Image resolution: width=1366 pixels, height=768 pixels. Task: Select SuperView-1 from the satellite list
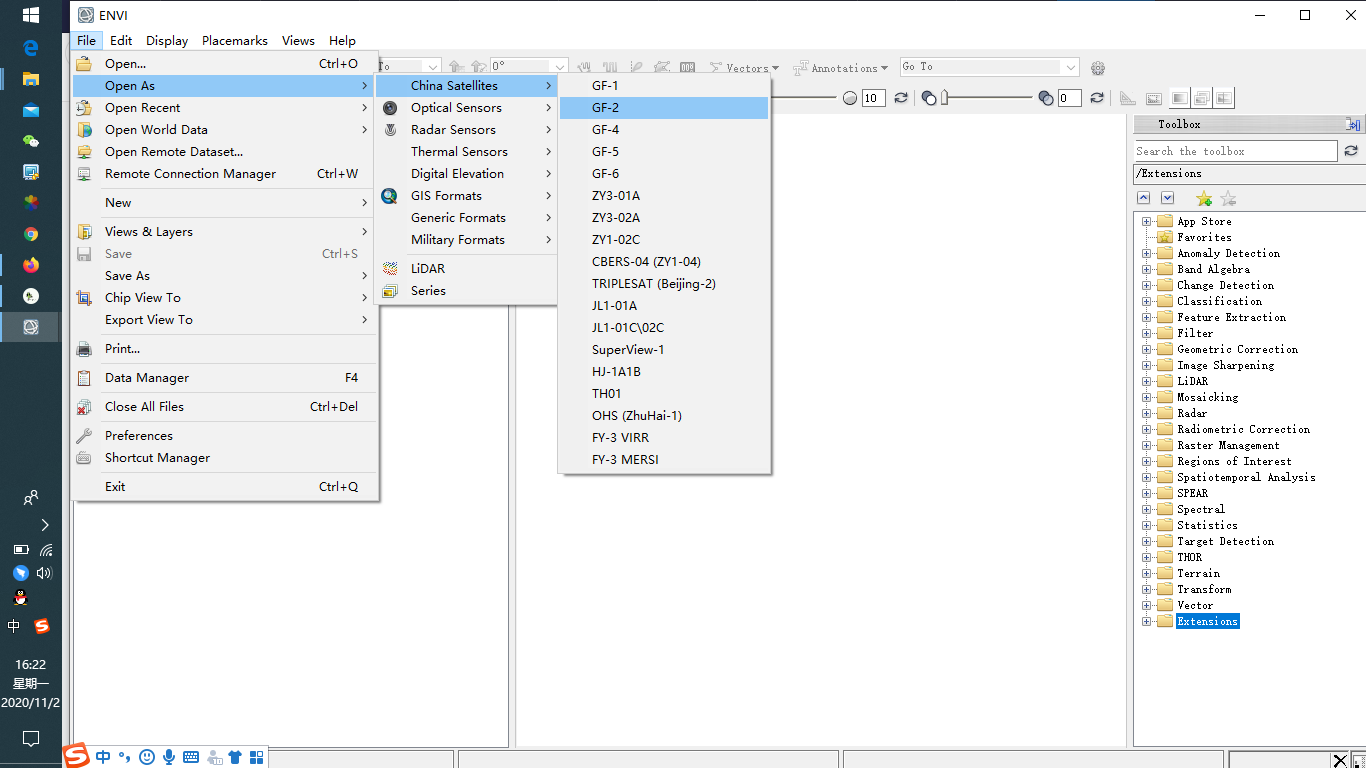click(x=664, y=349)
